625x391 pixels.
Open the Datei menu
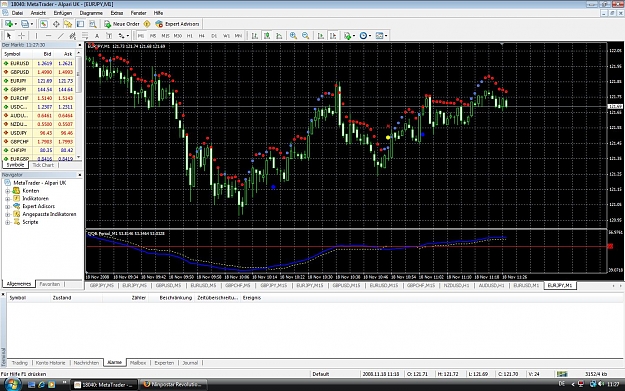(x=17, y=13)
